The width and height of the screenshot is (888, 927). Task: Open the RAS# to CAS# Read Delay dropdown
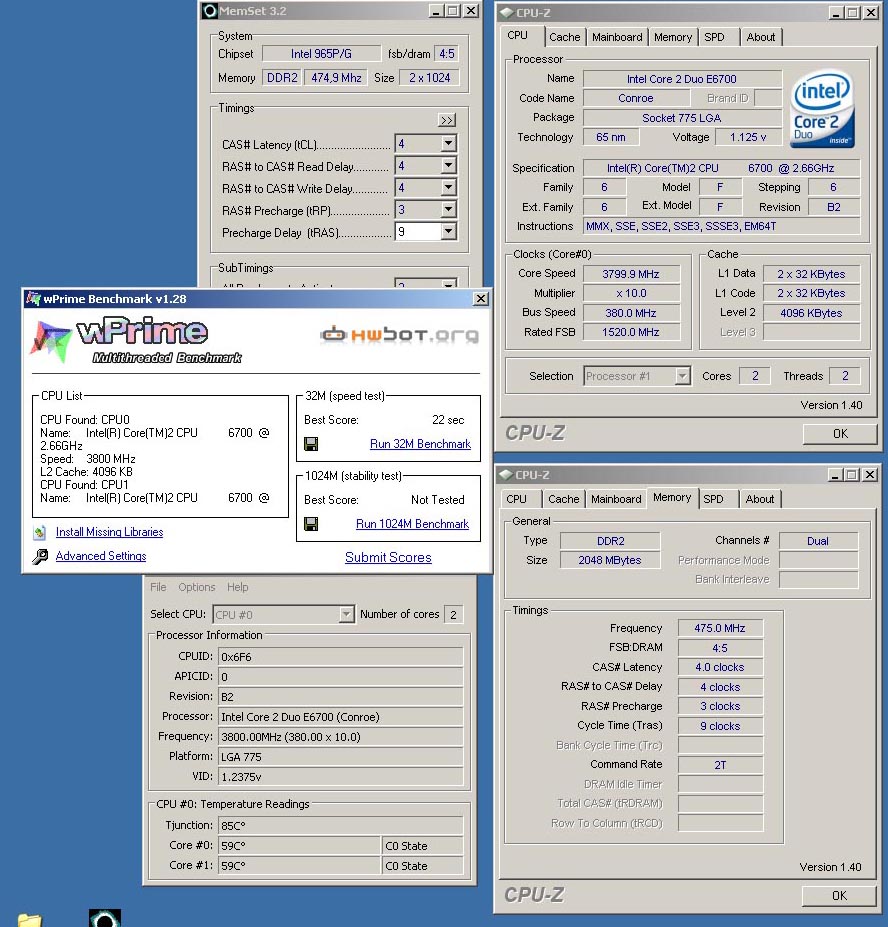click(448, 166)
